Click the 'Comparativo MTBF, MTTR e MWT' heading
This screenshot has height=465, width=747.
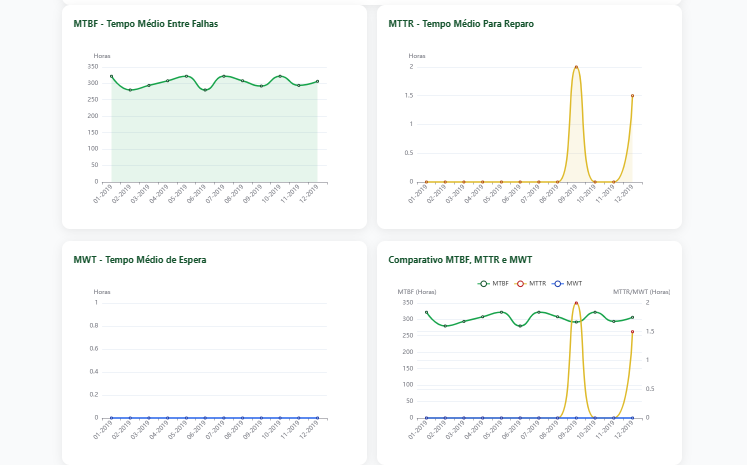(460, 260)
